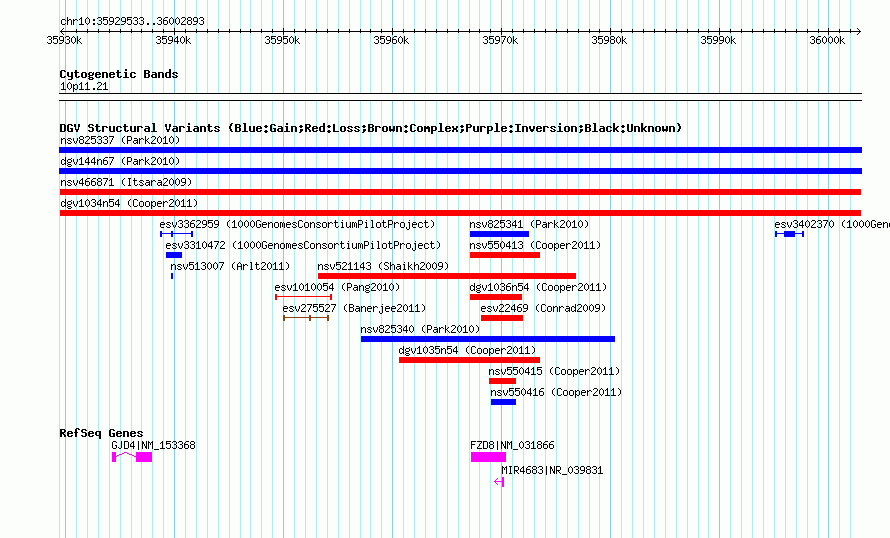Click the nsv550415 (Cooper2011) red bar
Screen dimensions: 890x538
[x=502, y=381]
